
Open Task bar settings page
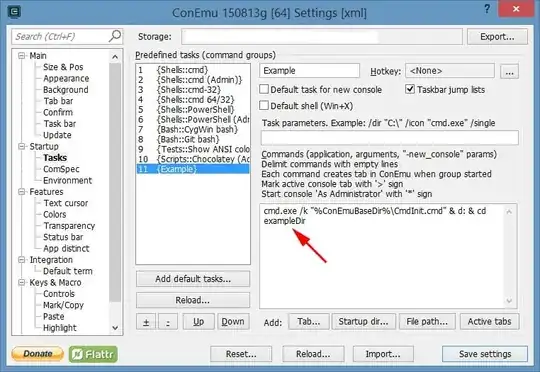point(60,124)
